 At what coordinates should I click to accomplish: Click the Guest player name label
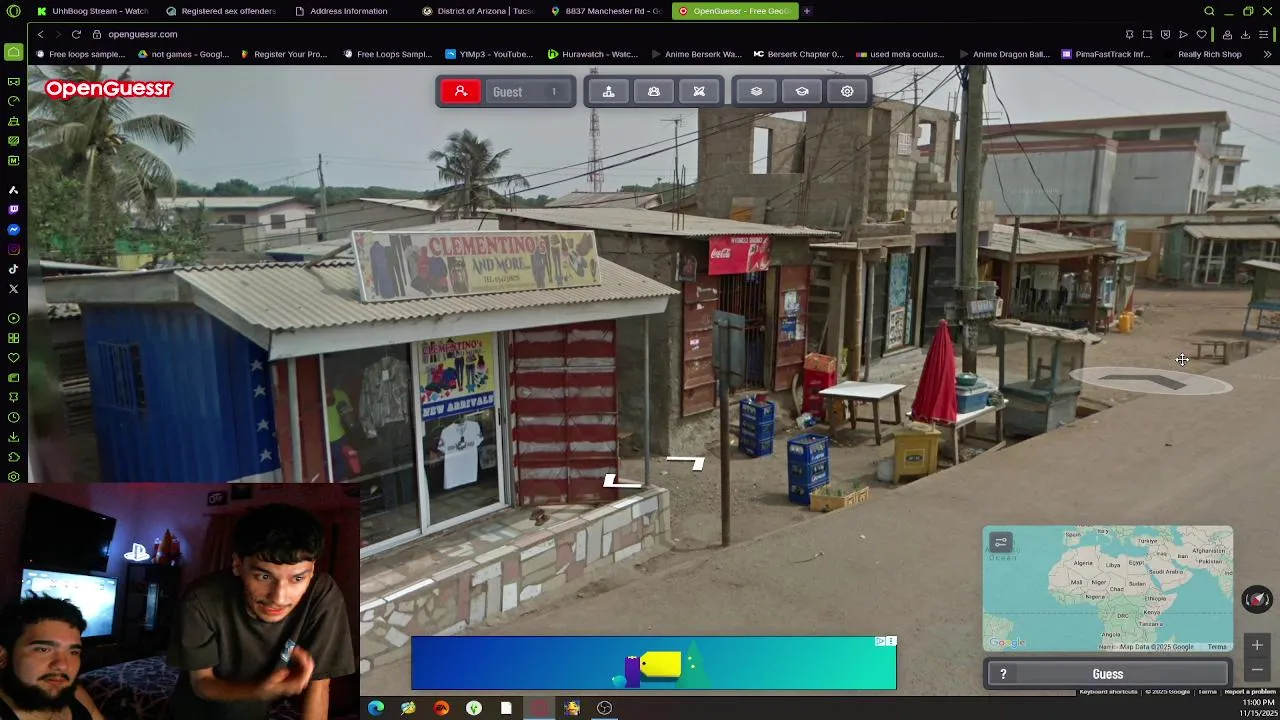click(507, 92)
